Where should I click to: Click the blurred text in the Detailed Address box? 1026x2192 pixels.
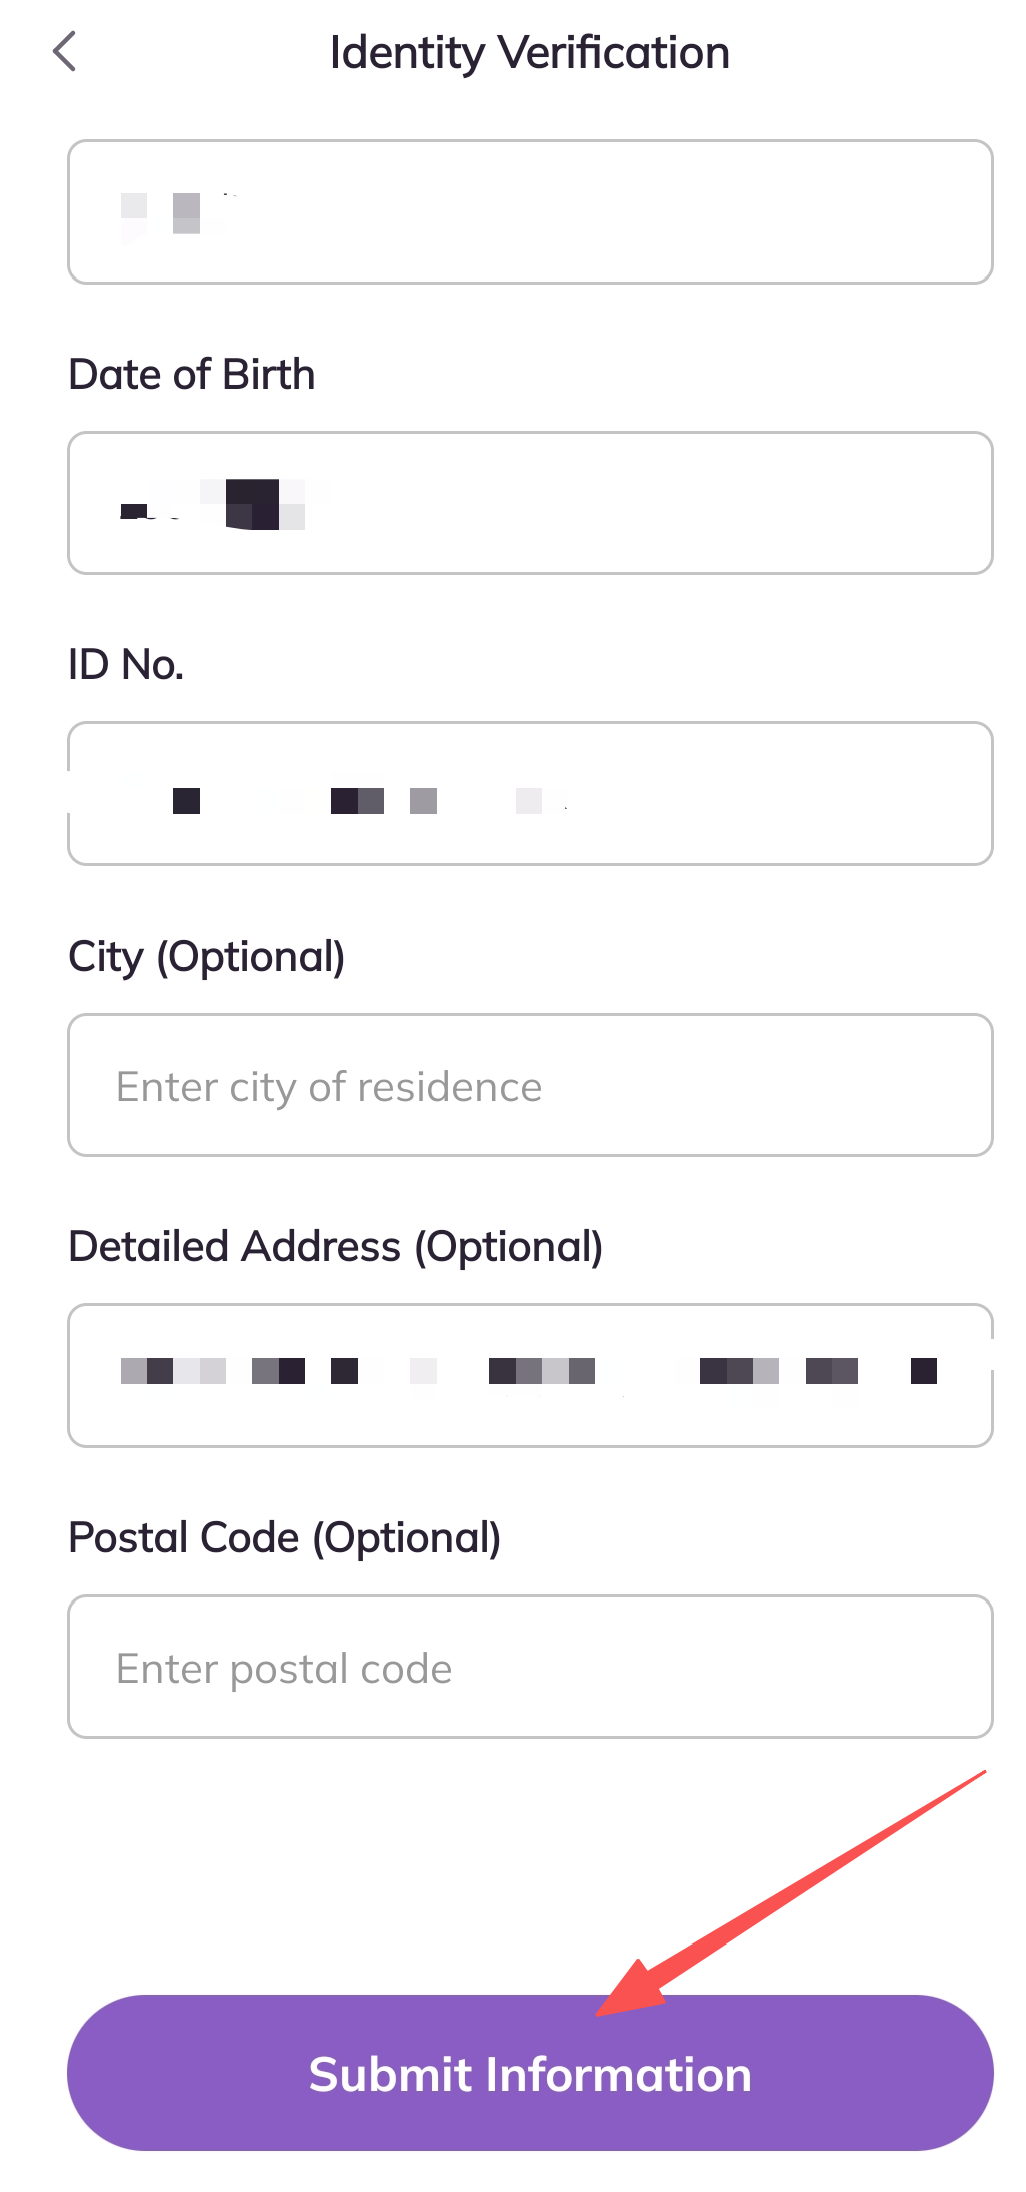[x=528, y=1371]
